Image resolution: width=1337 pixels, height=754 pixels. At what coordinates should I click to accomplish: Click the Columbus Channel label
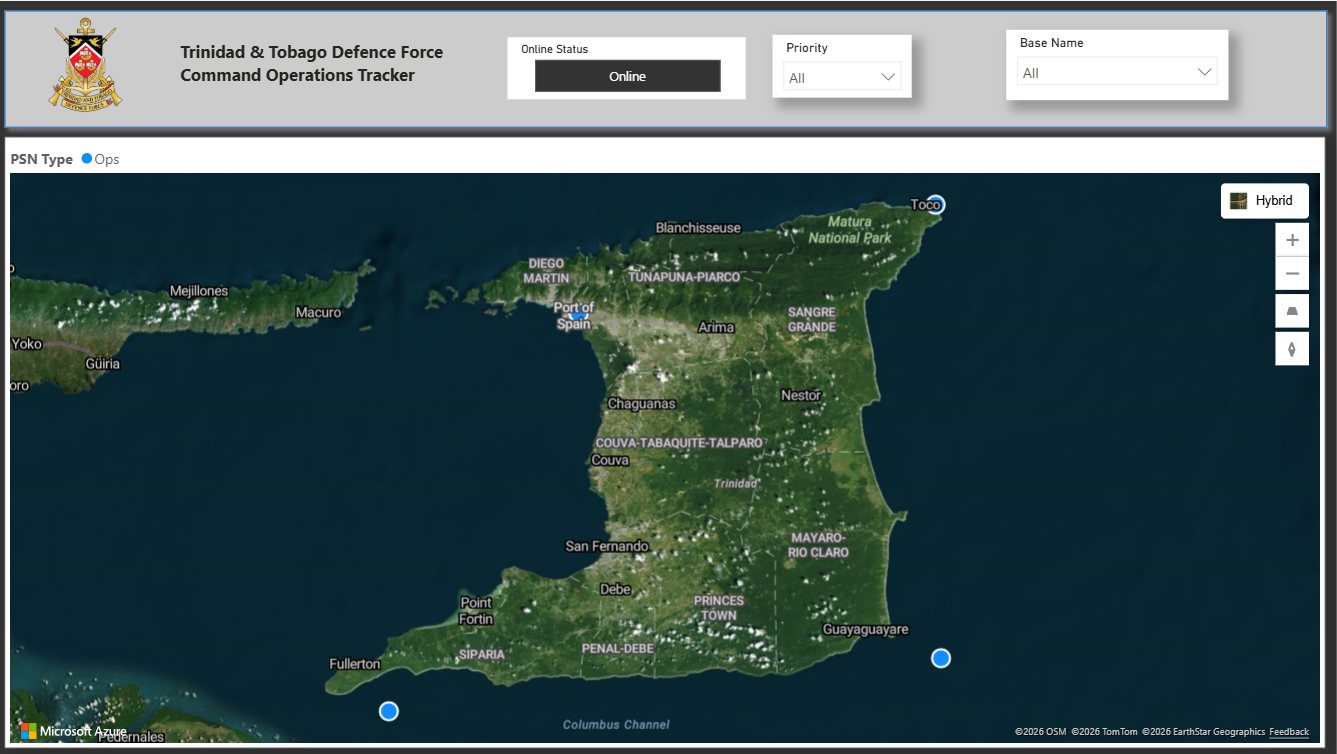click(616, 725)
